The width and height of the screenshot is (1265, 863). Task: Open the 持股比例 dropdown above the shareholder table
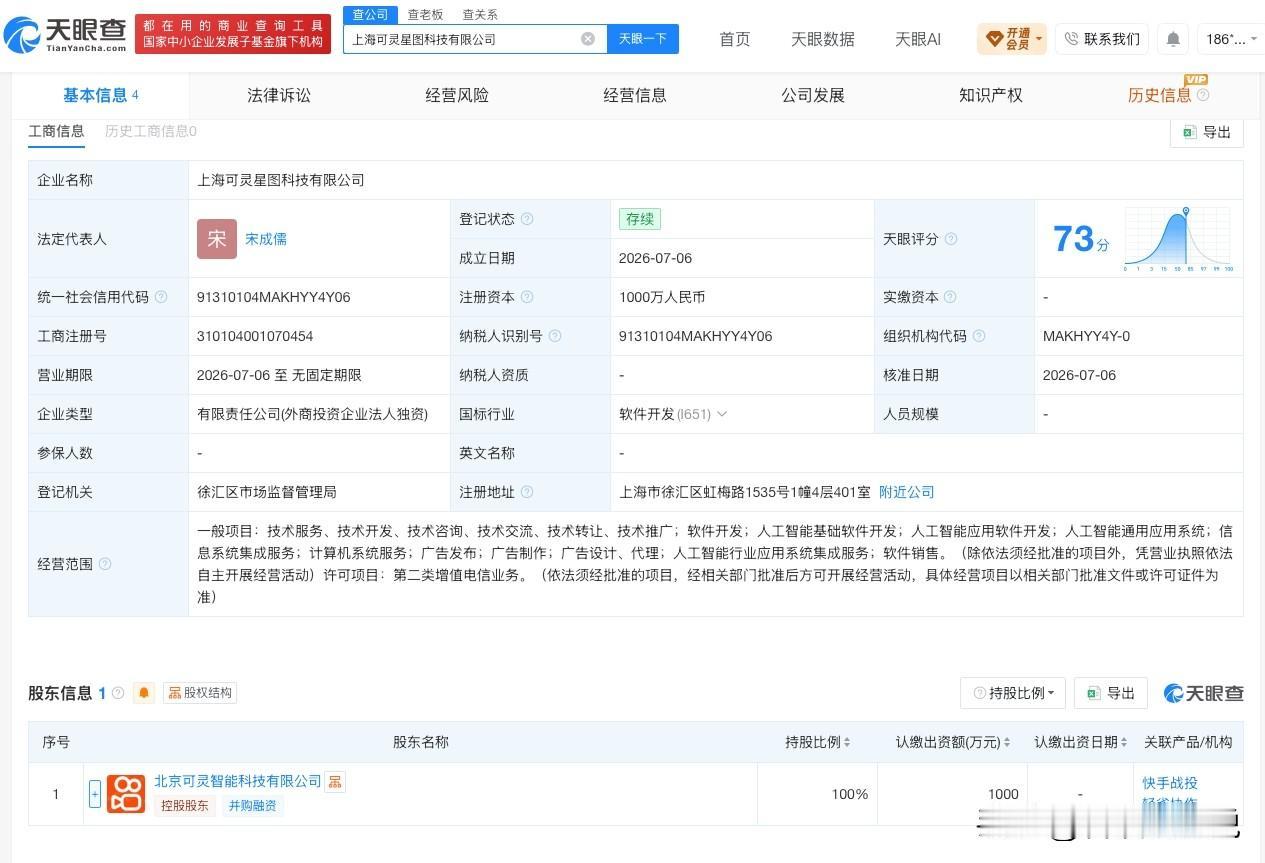coord(1013,693)
